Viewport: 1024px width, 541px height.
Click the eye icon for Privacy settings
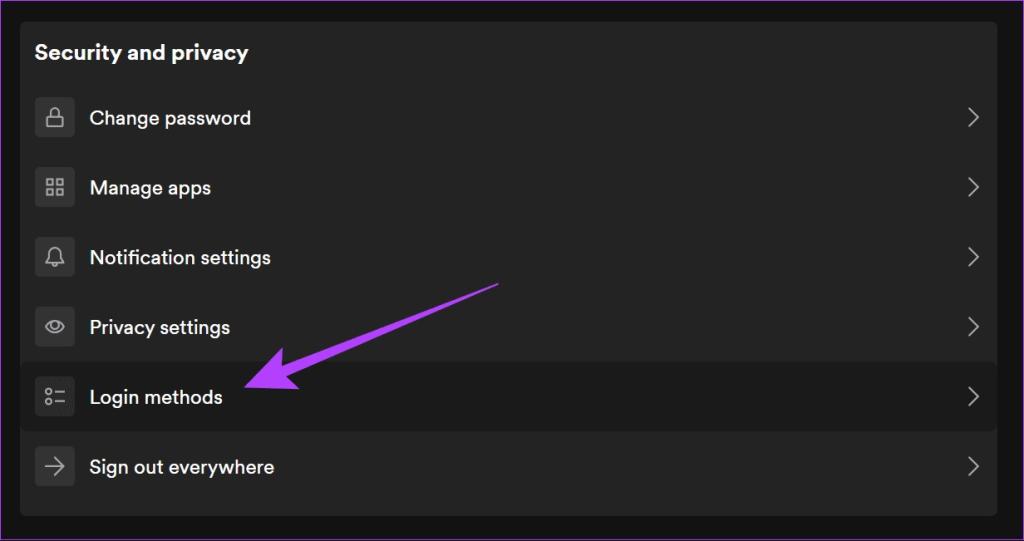click(55, 327)
